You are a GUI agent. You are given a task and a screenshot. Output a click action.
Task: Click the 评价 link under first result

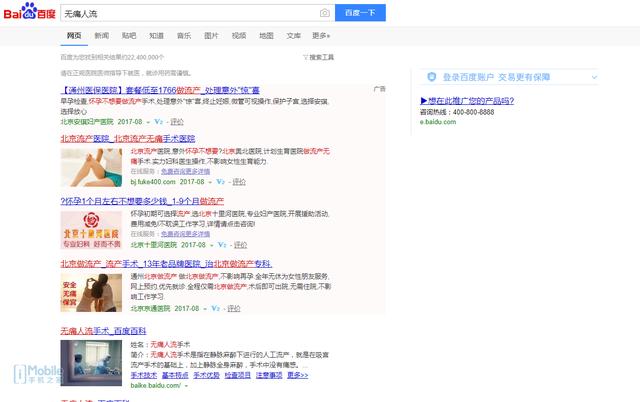click(178, 121)
